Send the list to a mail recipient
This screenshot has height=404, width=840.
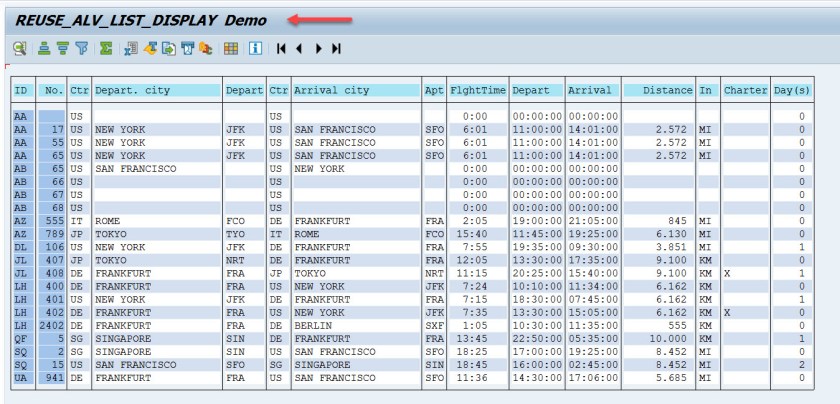187,49
